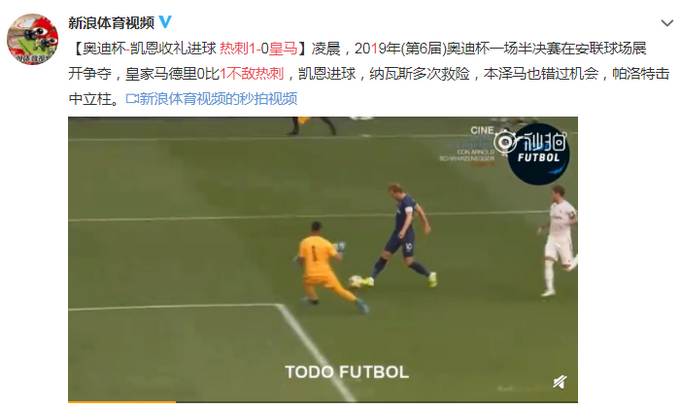680x409 pixels.
Task: Click the football at the striker's feet
Action: click(355, 281)
